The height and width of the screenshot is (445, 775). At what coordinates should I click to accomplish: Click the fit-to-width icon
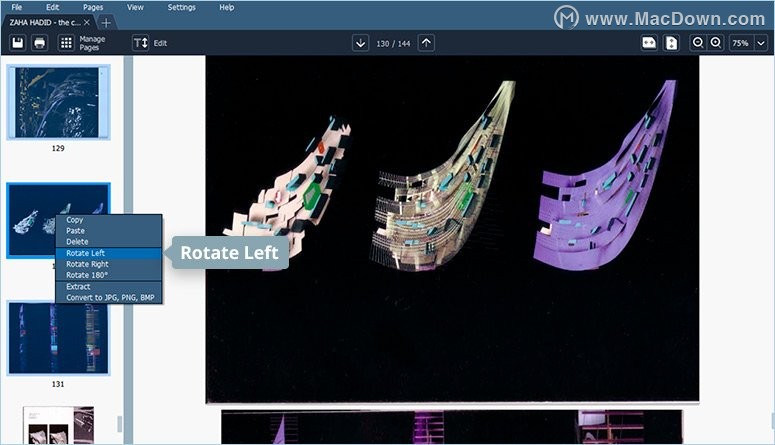pyautogui.click(x=649, y=43)
